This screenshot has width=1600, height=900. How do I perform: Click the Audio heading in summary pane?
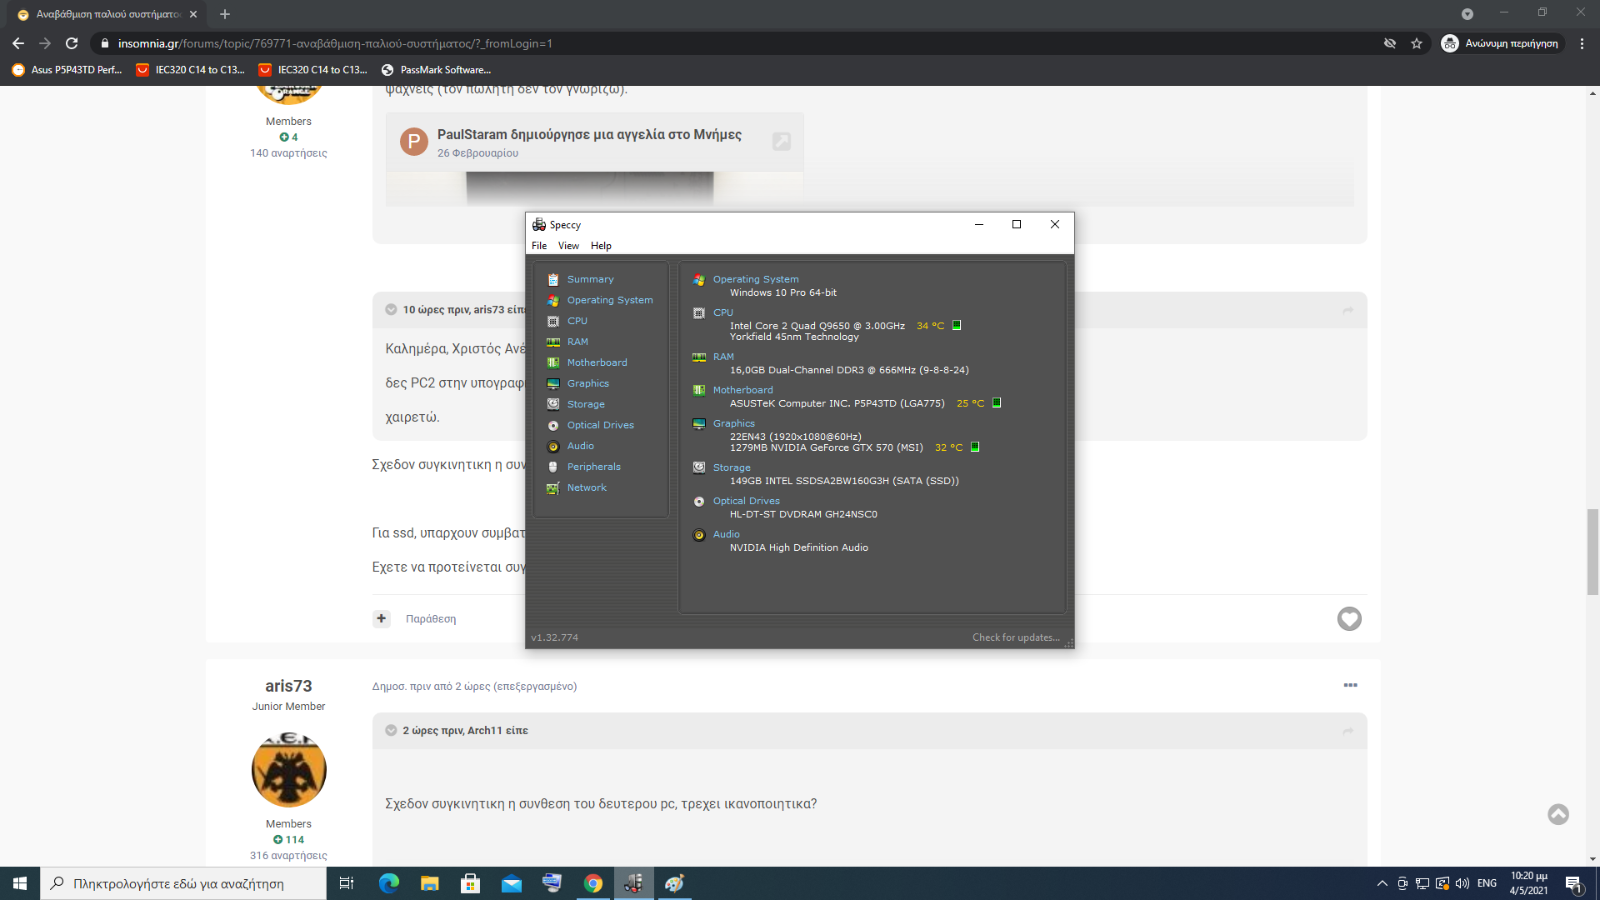point(726,535)
